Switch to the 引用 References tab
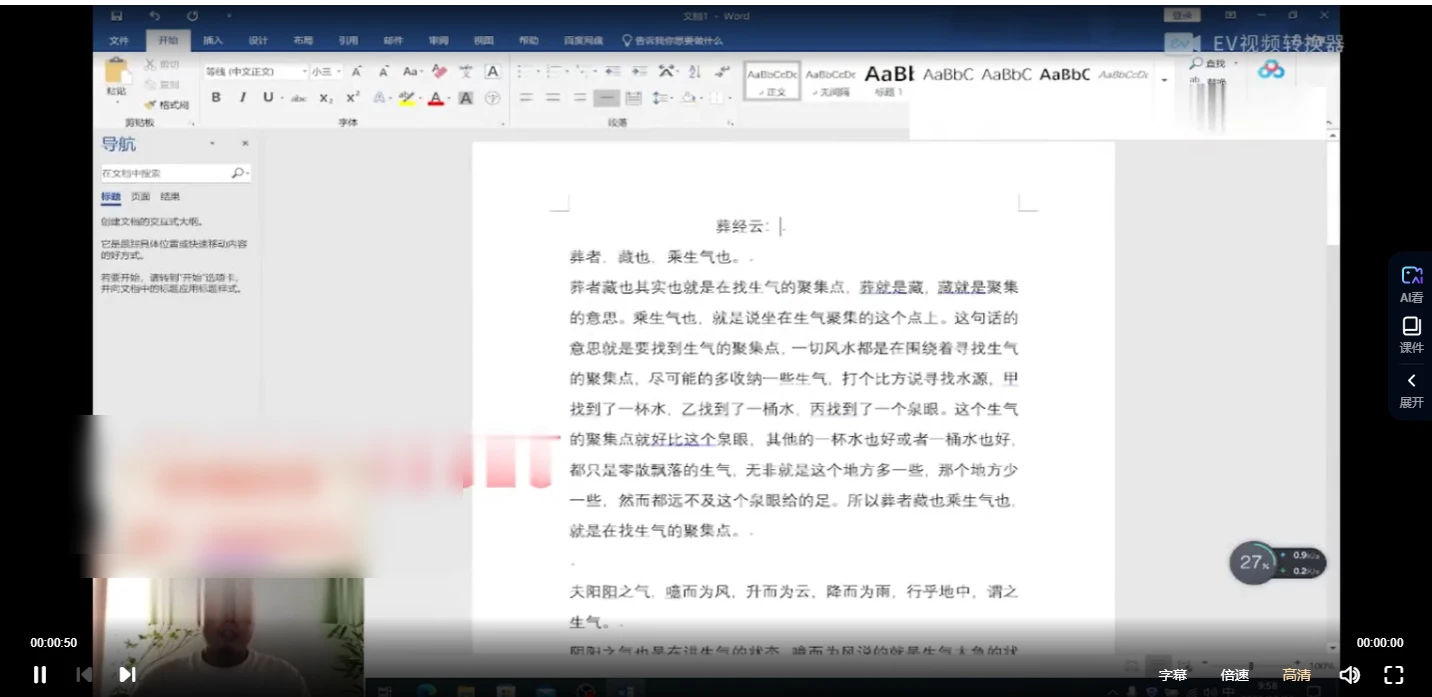This screenshot has width=1432, height=697. coord(348,41)
